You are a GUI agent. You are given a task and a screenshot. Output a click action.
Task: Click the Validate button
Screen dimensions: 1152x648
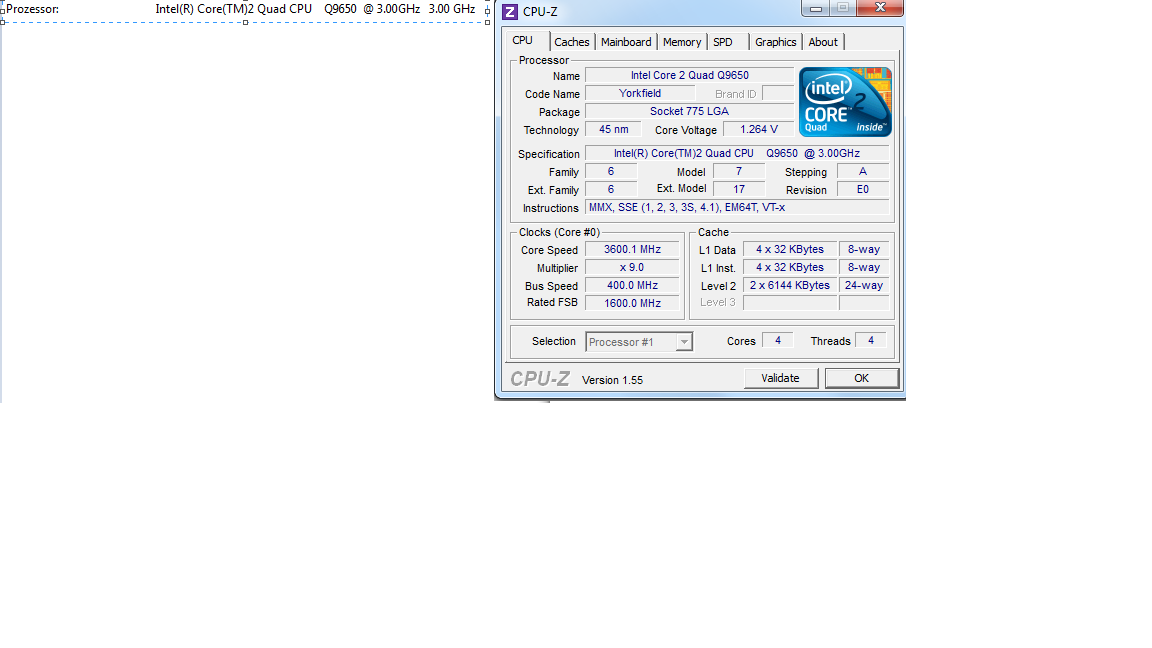tap(780, 378)
